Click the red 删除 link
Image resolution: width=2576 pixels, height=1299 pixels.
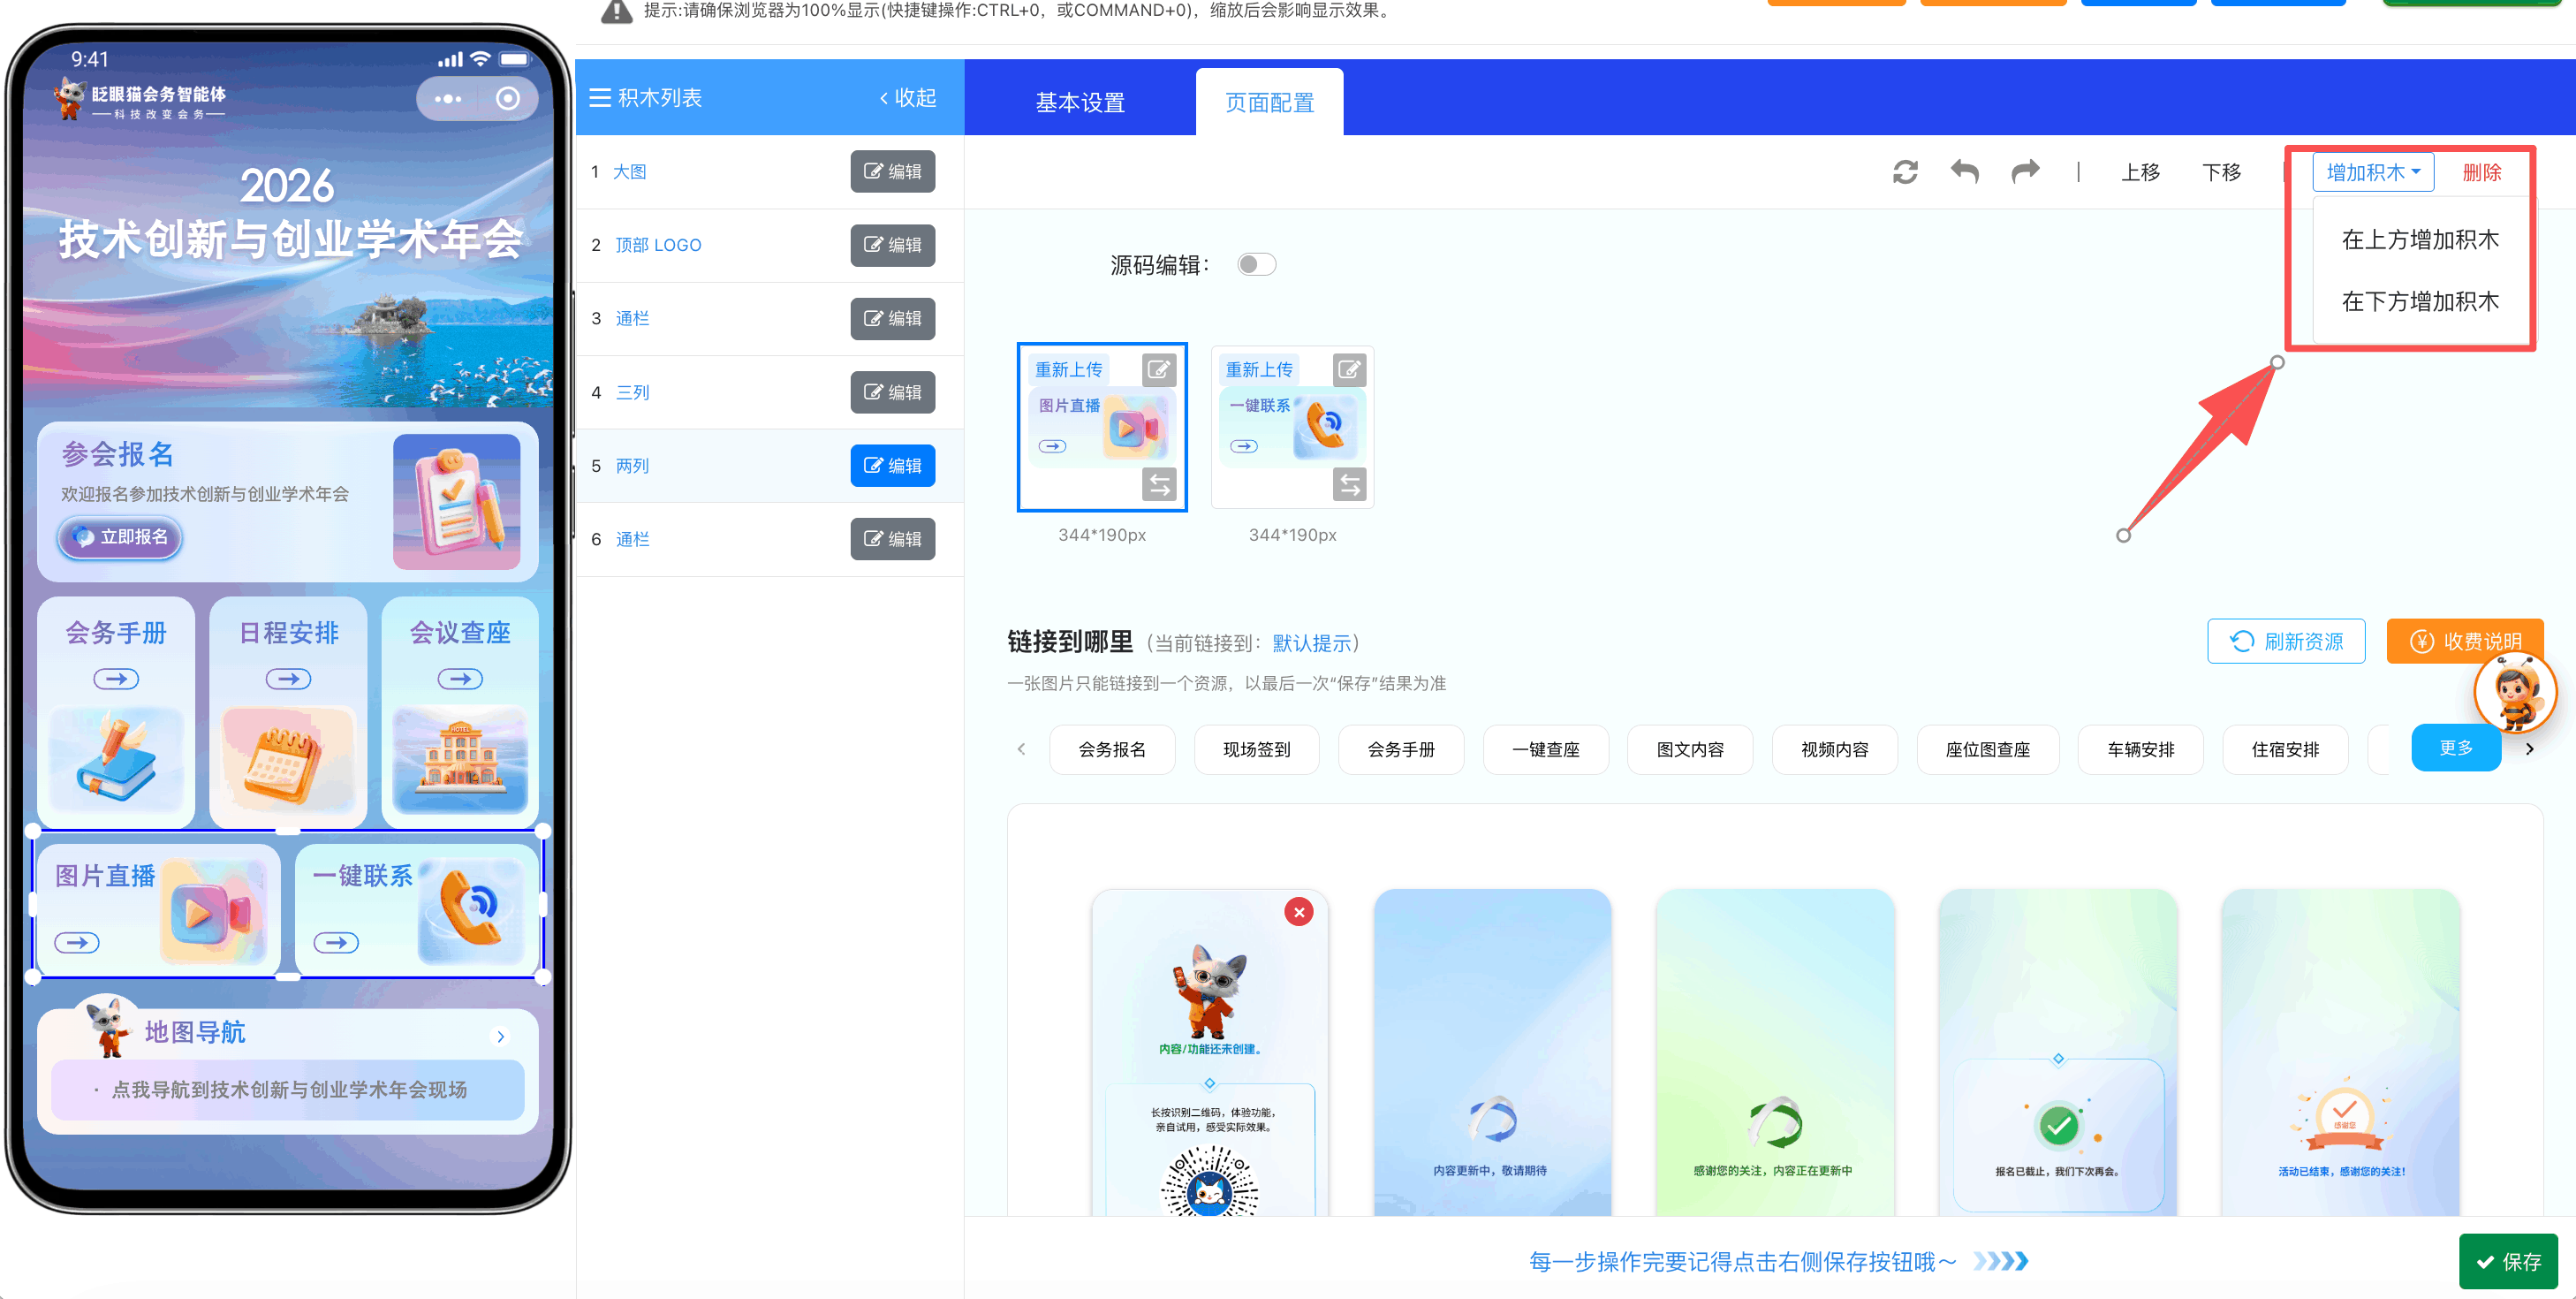pos(2481,172)
